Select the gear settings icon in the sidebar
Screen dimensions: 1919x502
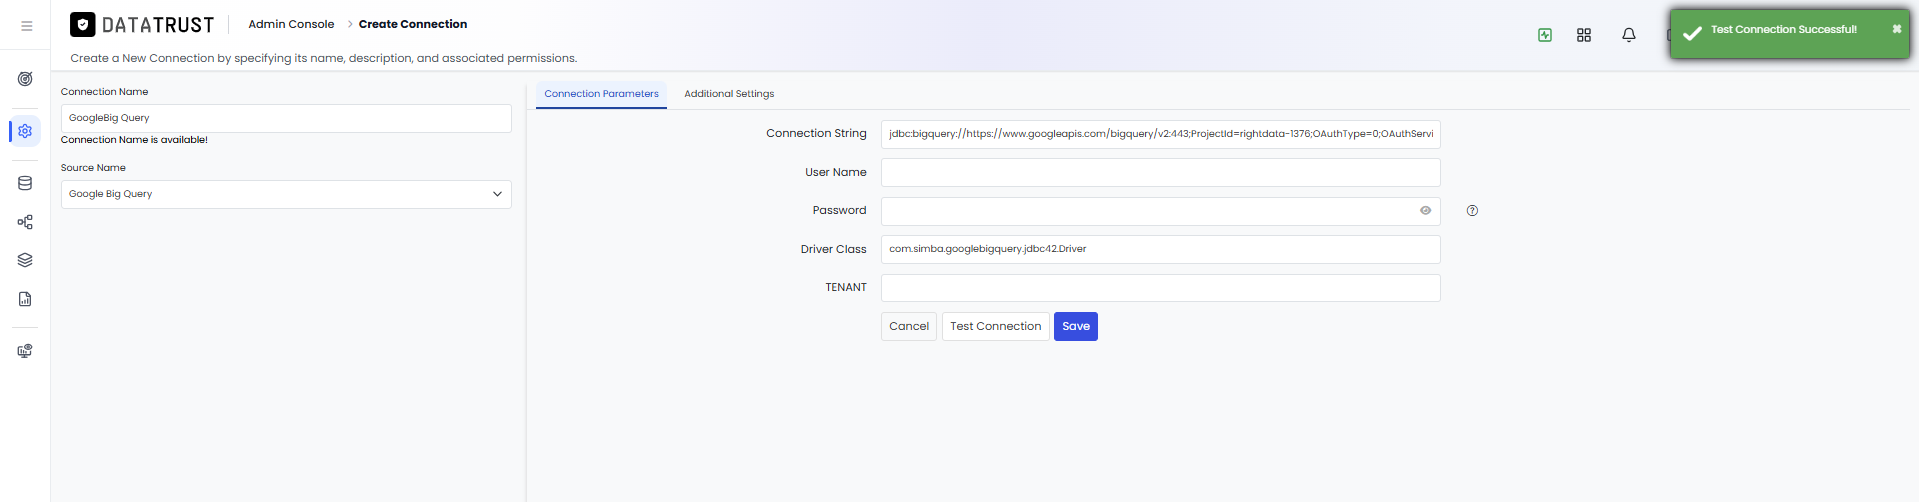pyautogui.click(x=25, y=131)
